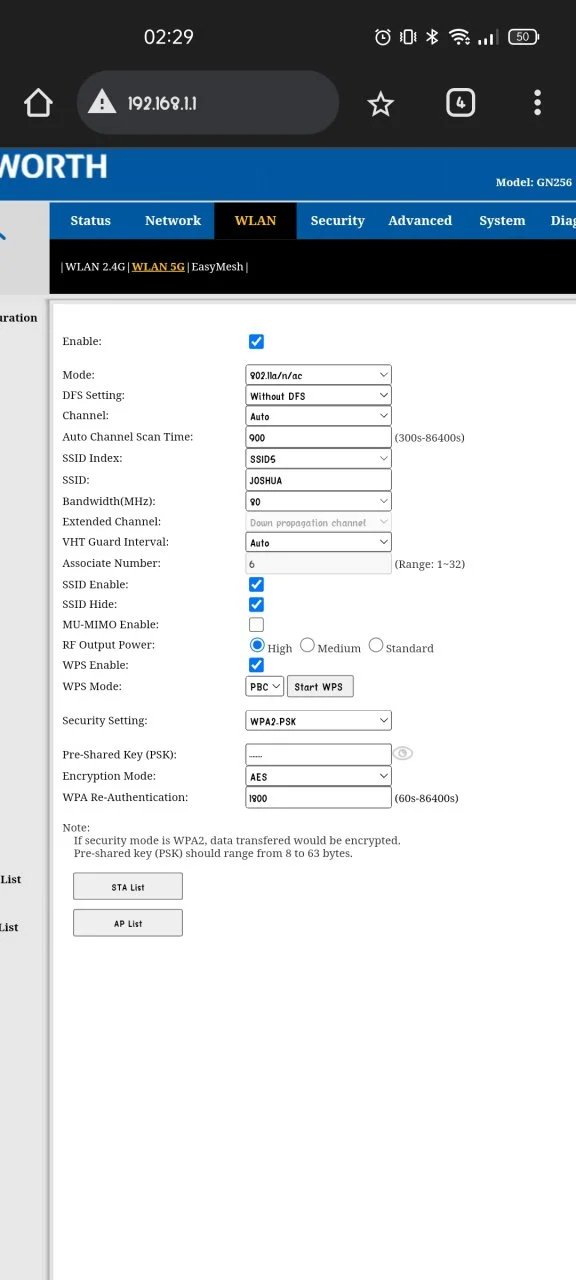Image resolution: width=576 pixels, height=1280 pixels.
Task: Select Medium RF output power
Action: 307,645
